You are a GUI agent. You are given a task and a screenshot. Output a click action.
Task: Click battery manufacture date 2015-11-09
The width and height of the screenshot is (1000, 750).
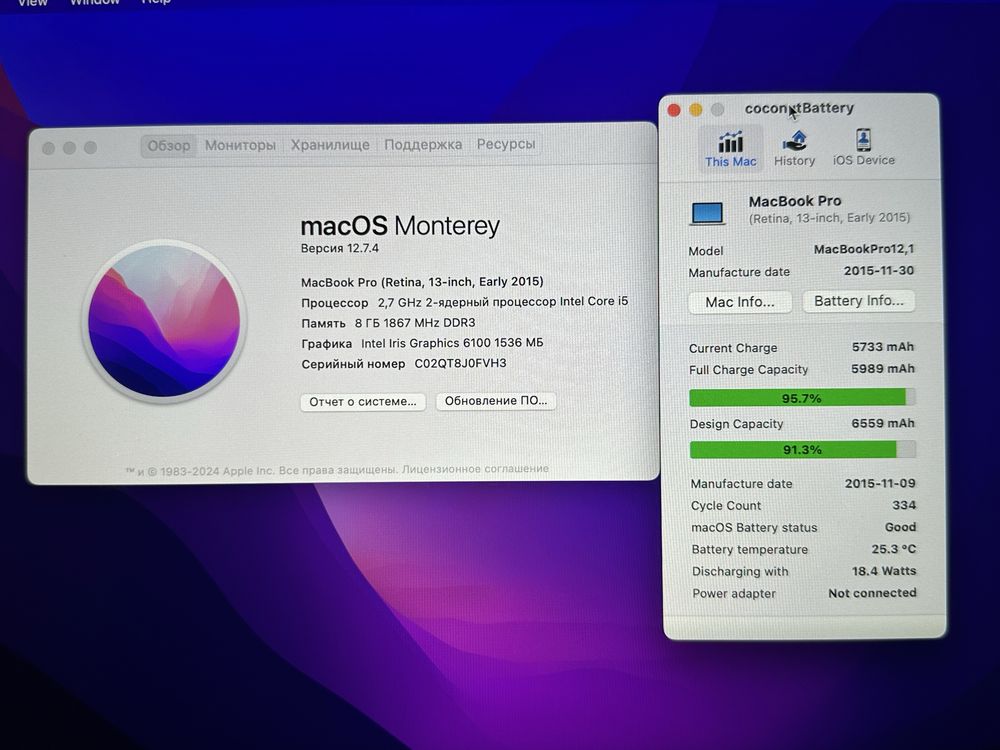[x=880, y=483]
